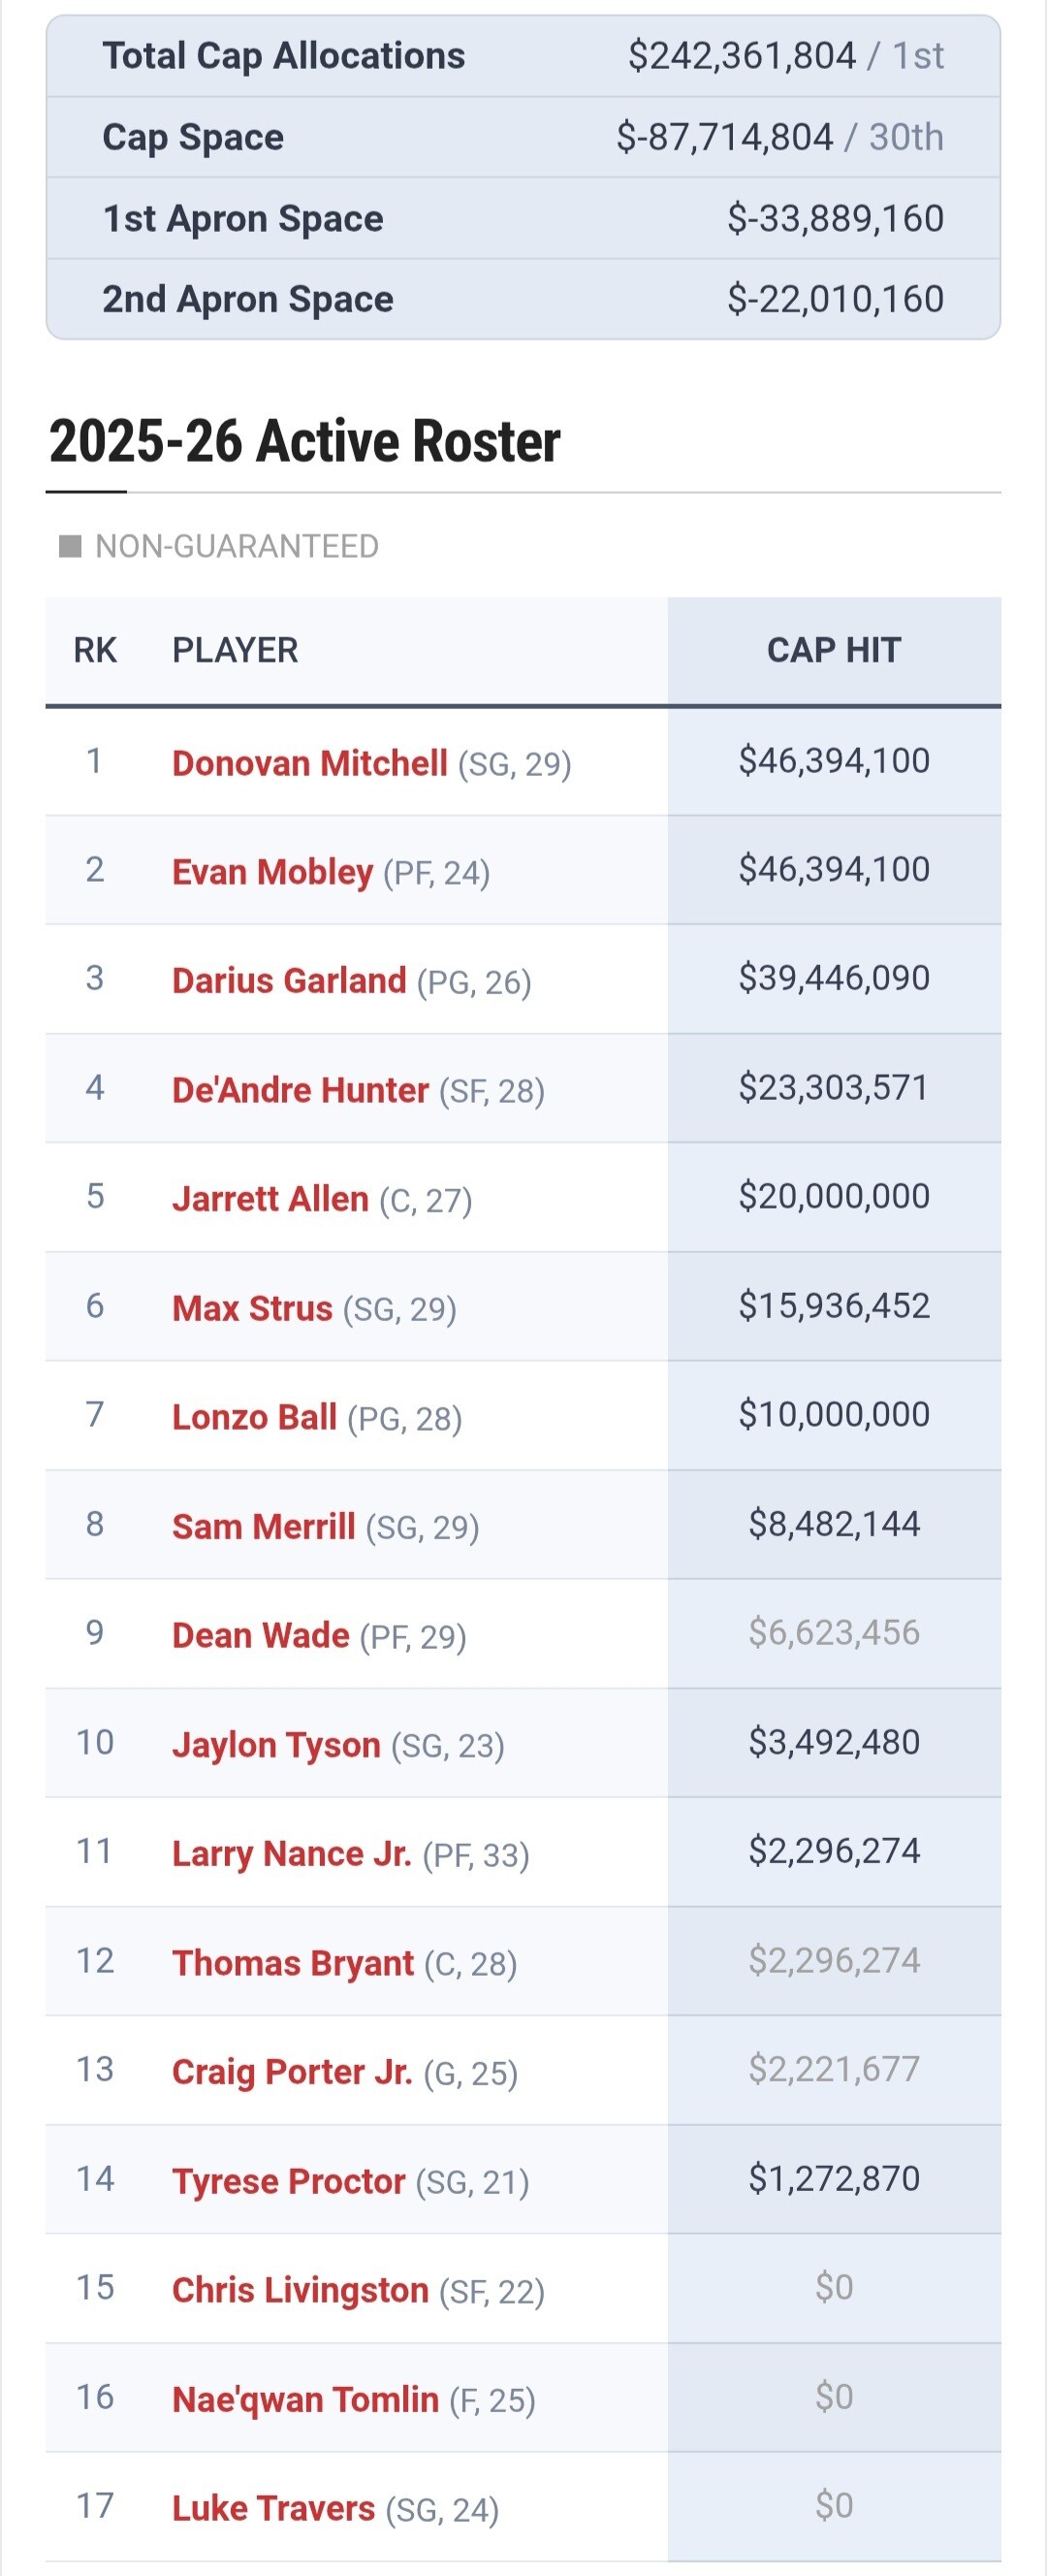Select Lonzo Ball name link
This screenshot has width=1047, height=2576.
(254, 1417)
